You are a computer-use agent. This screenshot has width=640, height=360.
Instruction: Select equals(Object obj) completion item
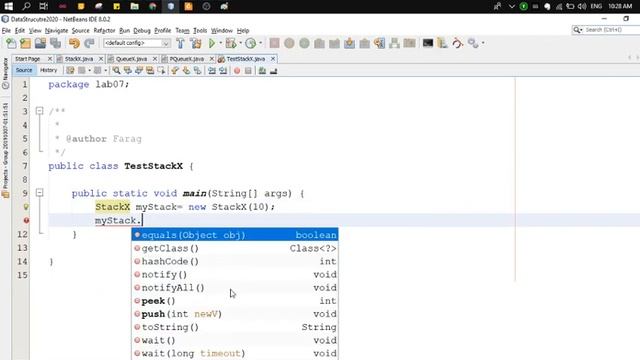click(x=235, y=235)
